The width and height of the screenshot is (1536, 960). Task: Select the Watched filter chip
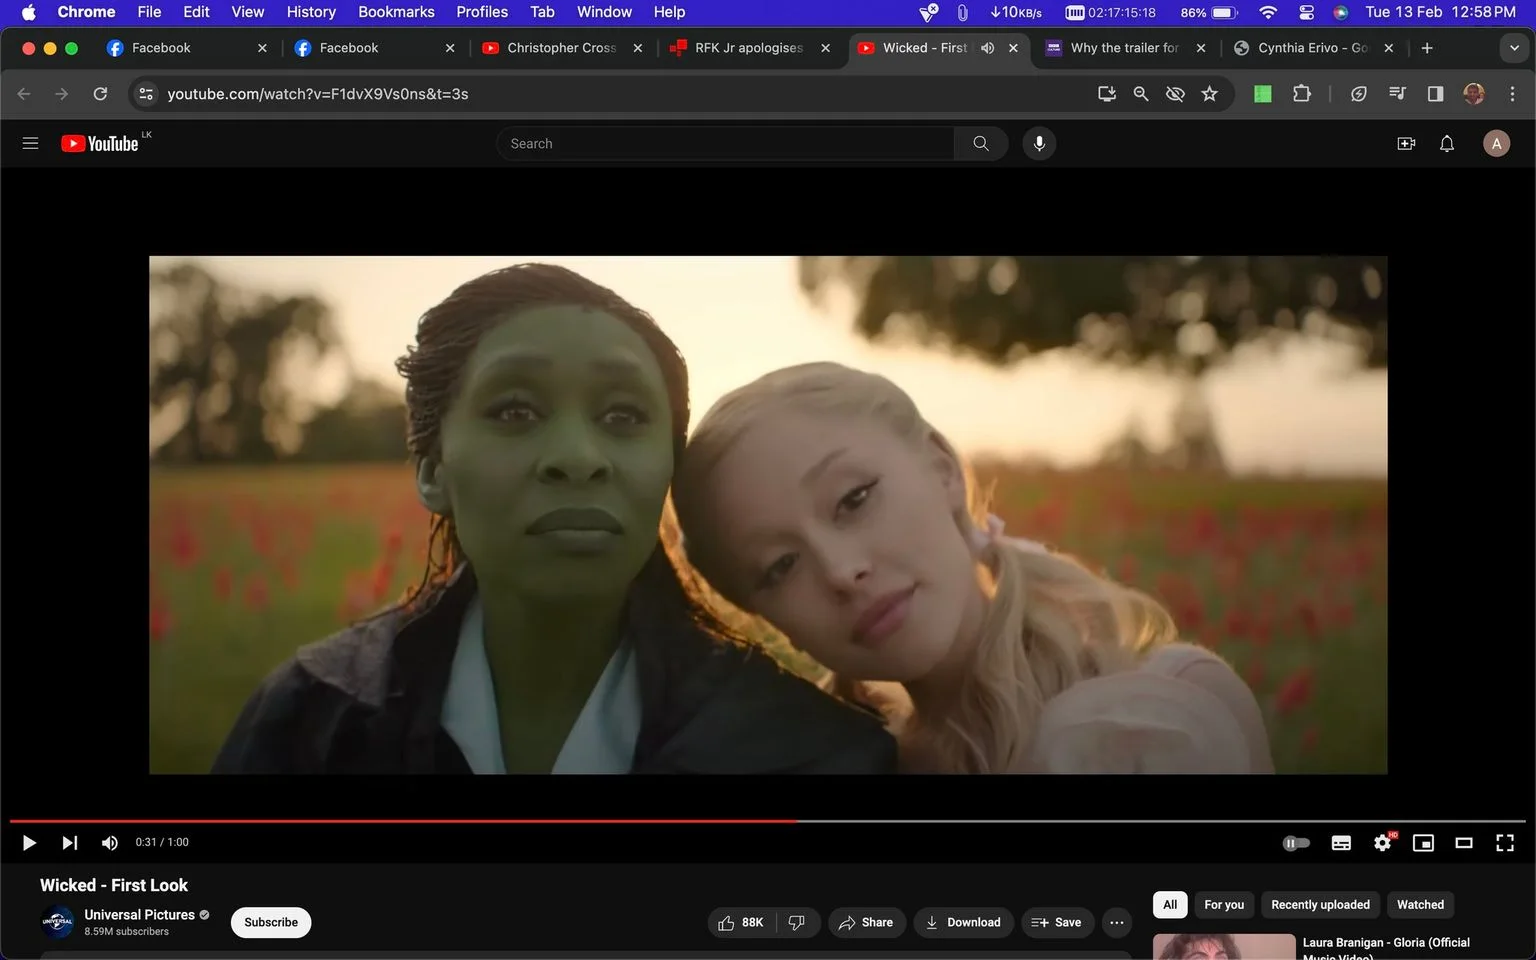coord(1420,904)
